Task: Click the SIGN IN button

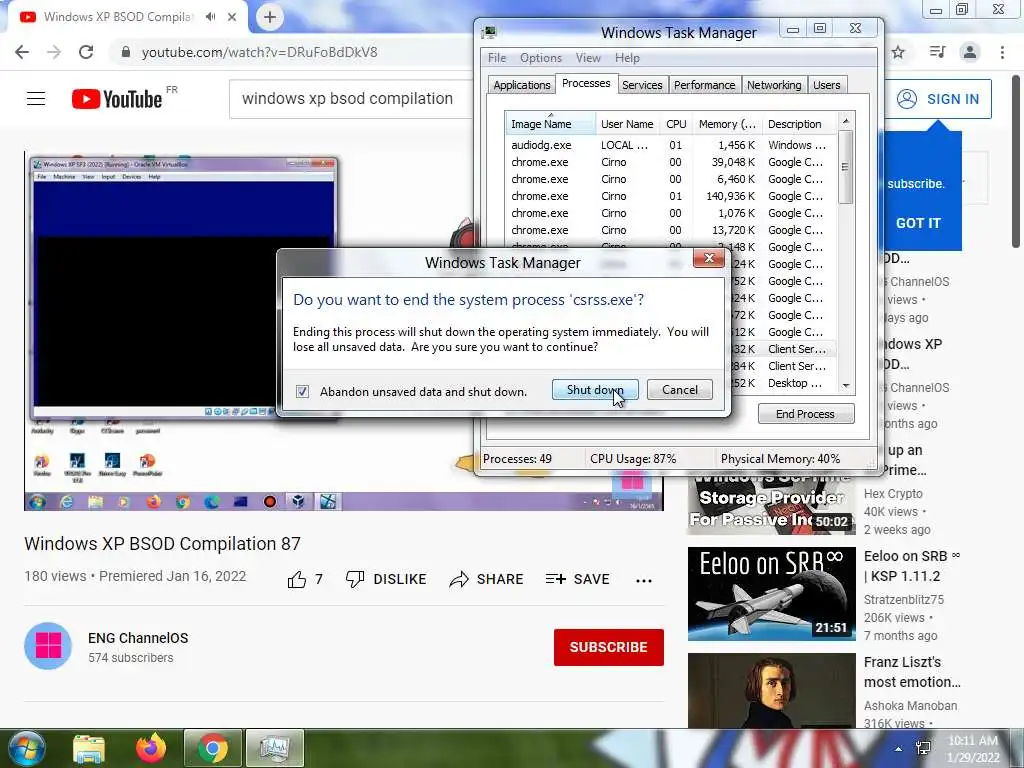Action: [938, 99]
